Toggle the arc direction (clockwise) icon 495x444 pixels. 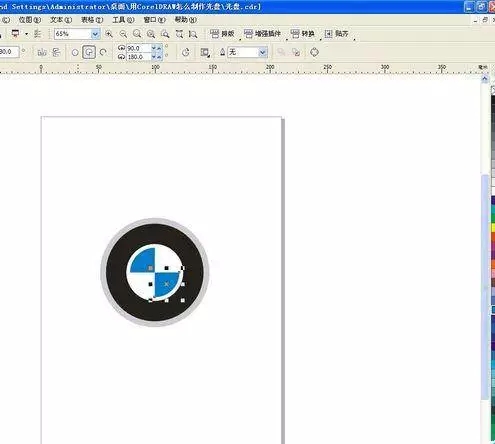tap(186, 52)
